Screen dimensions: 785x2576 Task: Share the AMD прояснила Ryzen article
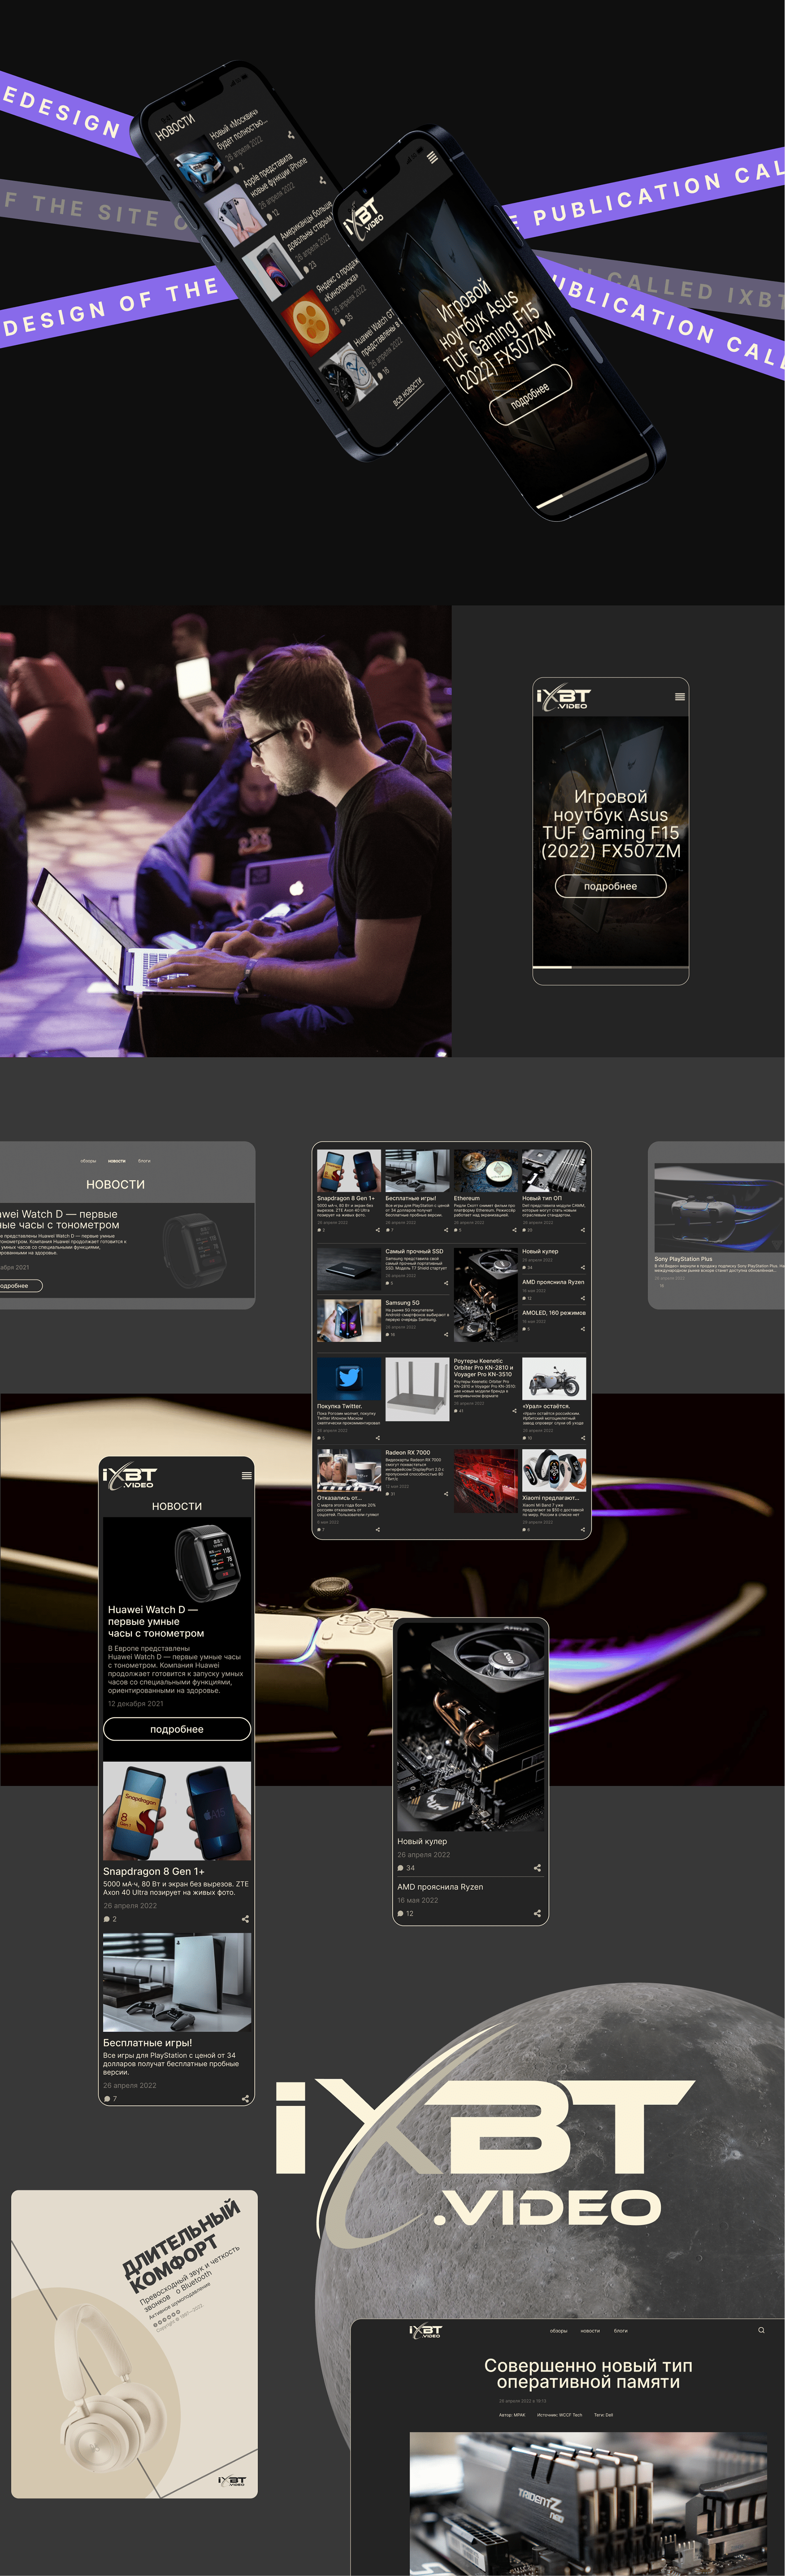(537, 1913)
